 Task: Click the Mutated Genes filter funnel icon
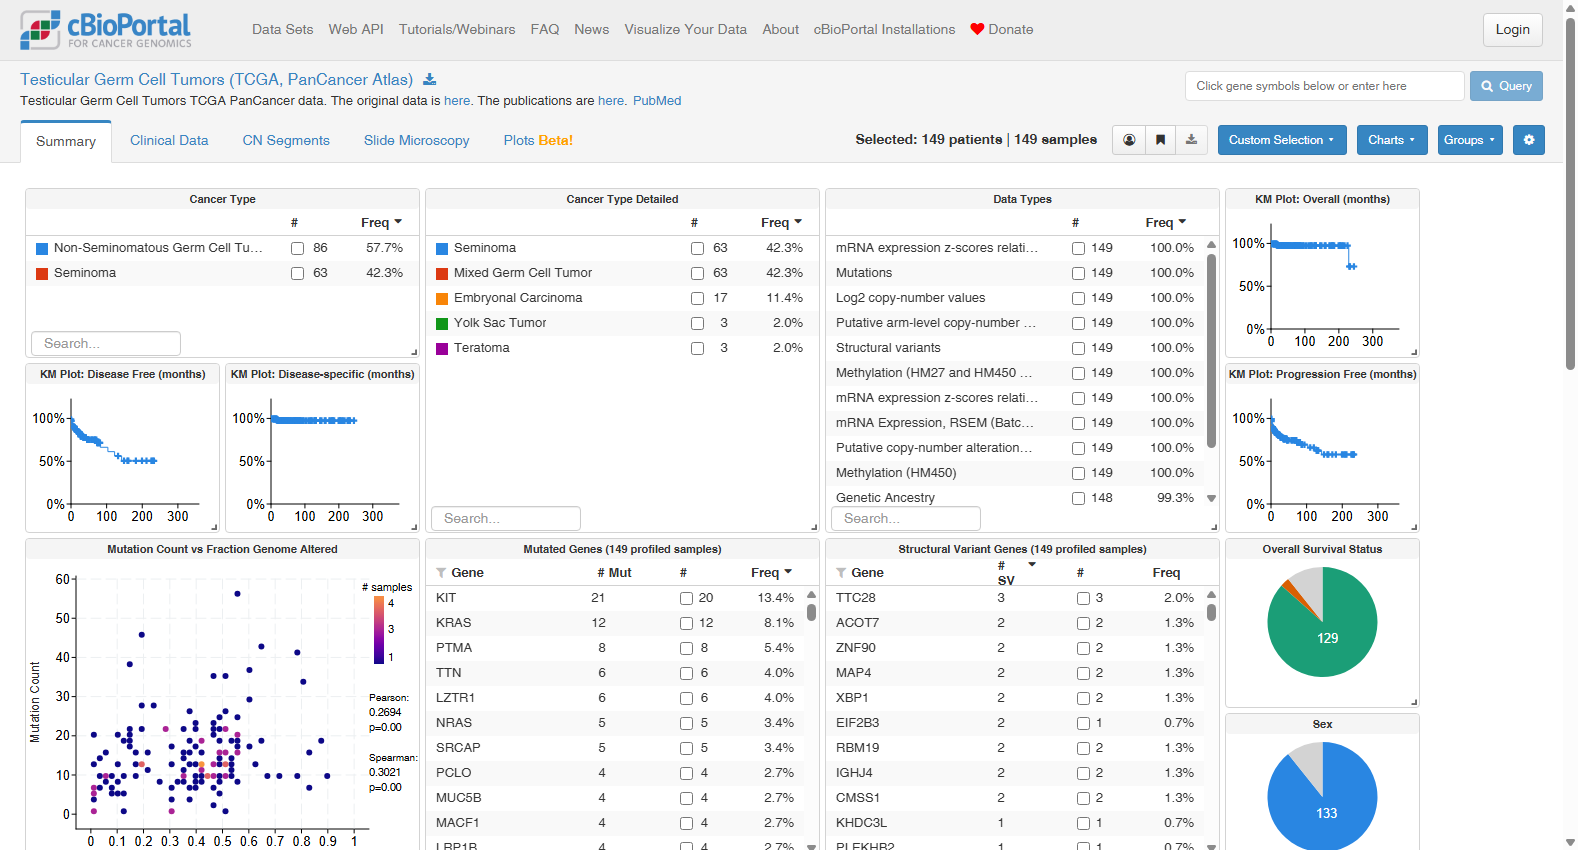click(x=441, y=573)
